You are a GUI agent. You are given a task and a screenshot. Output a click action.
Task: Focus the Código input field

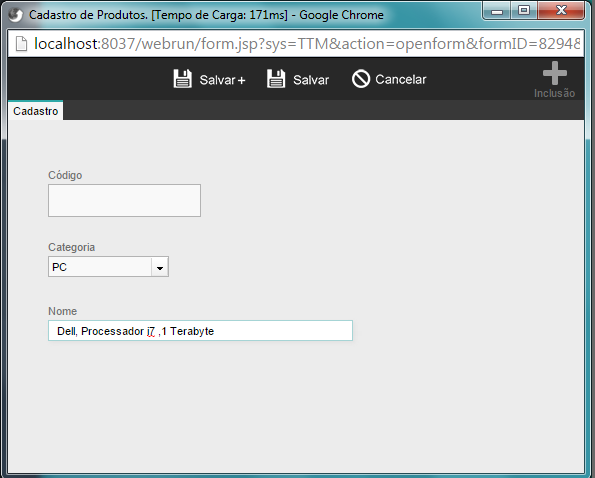click(x=124, y=200)
